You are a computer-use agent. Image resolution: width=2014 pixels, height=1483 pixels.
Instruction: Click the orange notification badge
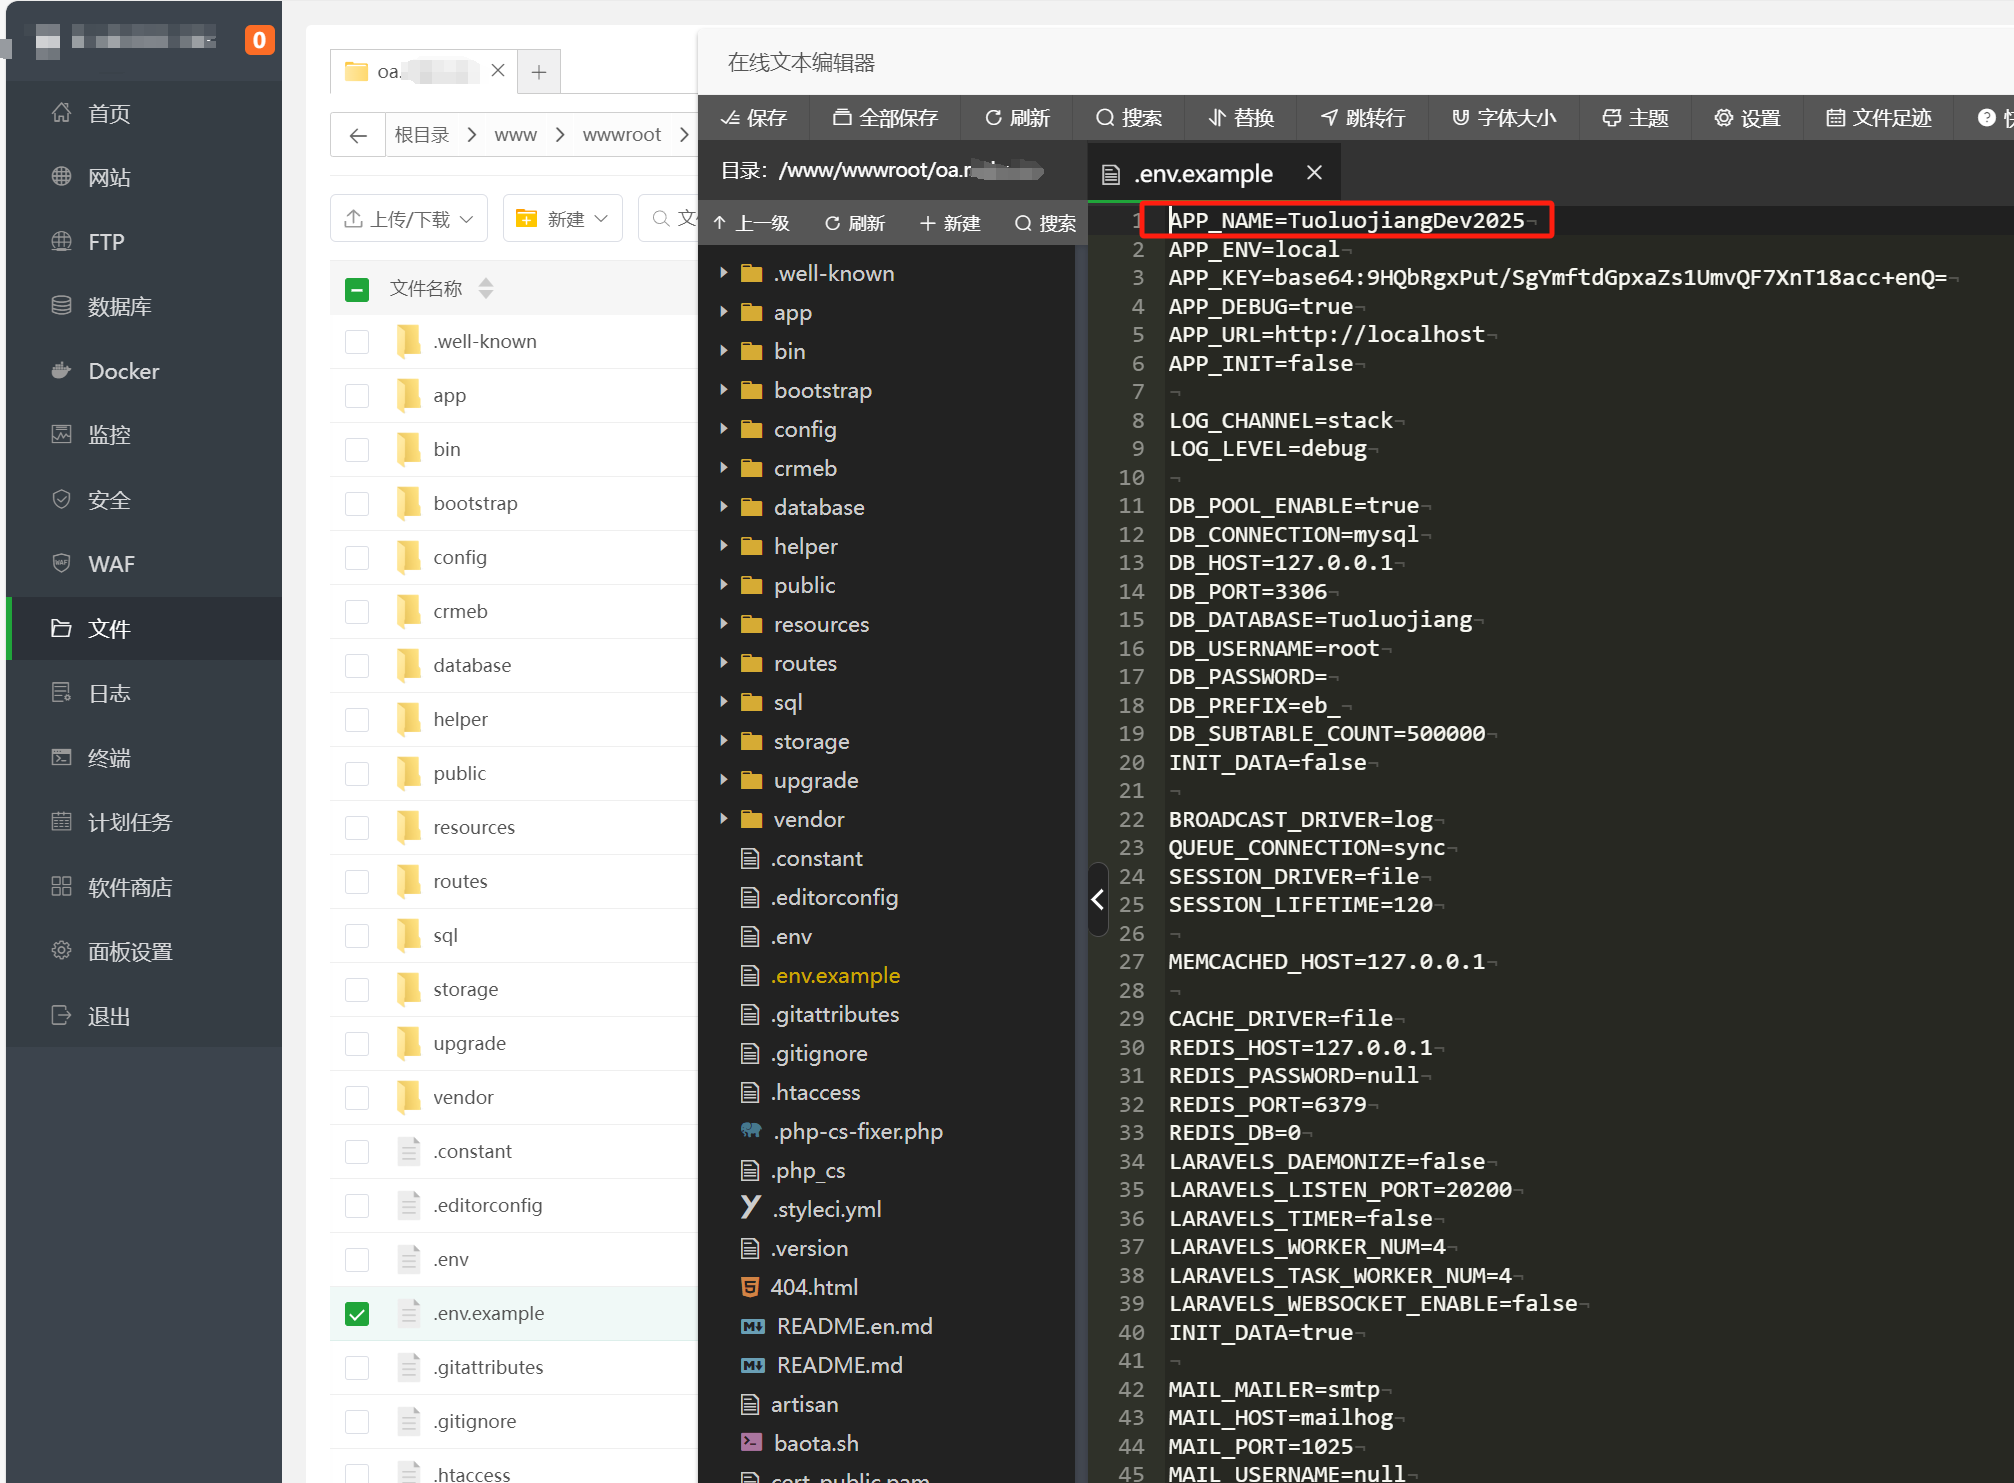(259, 40)
